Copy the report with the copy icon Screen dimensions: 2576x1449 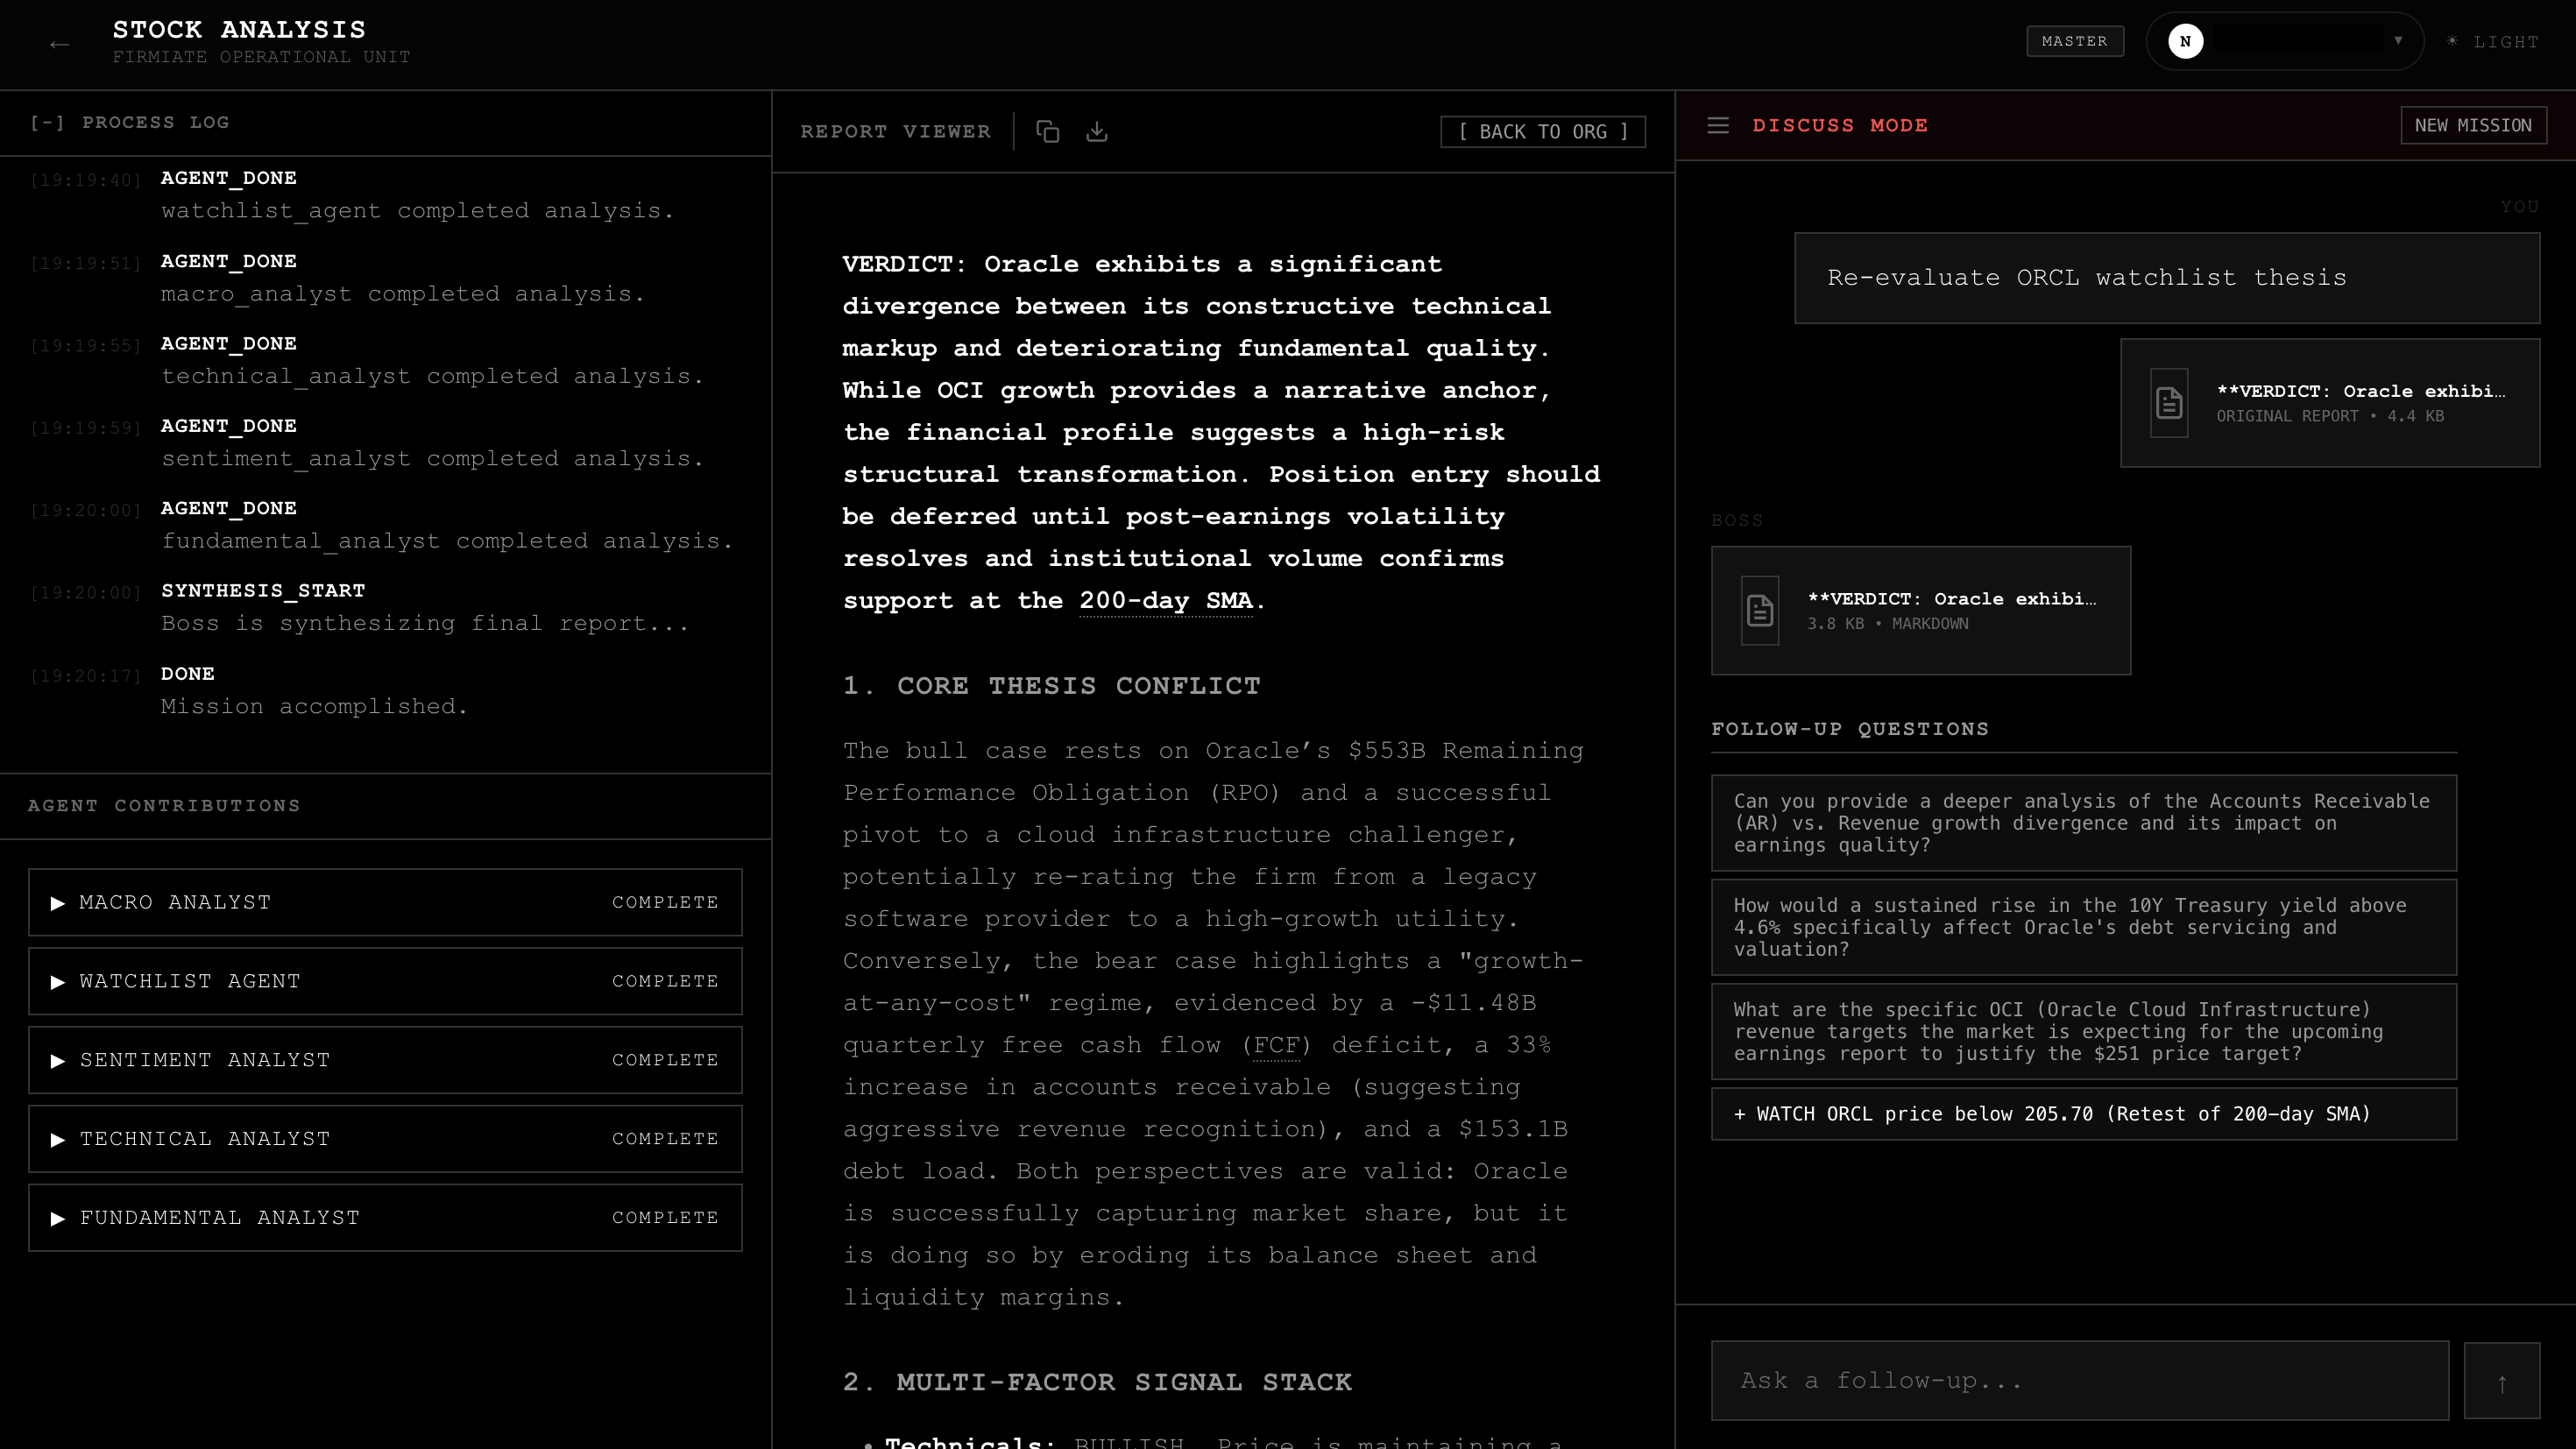[x=1047, y=131]
